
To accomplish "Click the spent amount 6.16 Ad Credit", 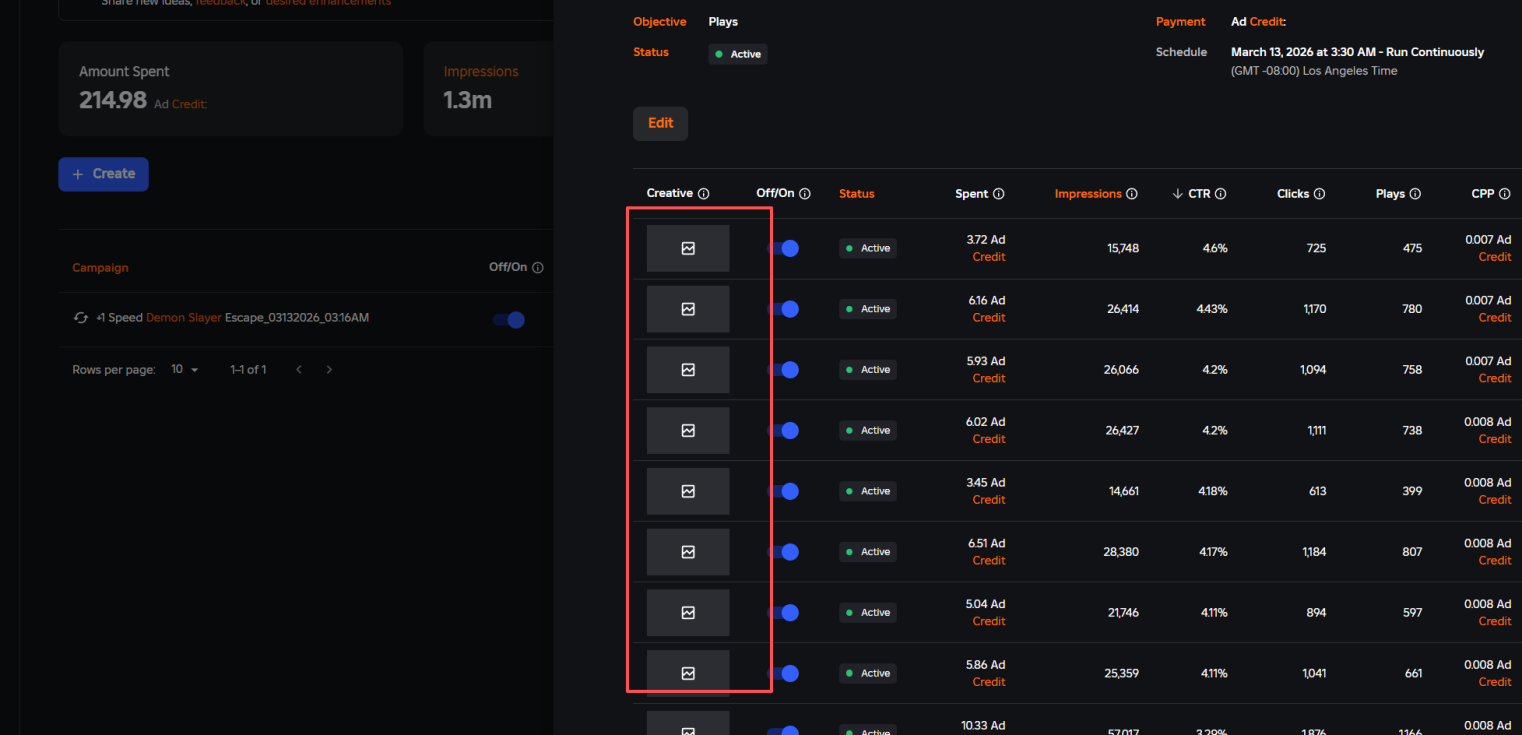I will [x=986, y=309].
